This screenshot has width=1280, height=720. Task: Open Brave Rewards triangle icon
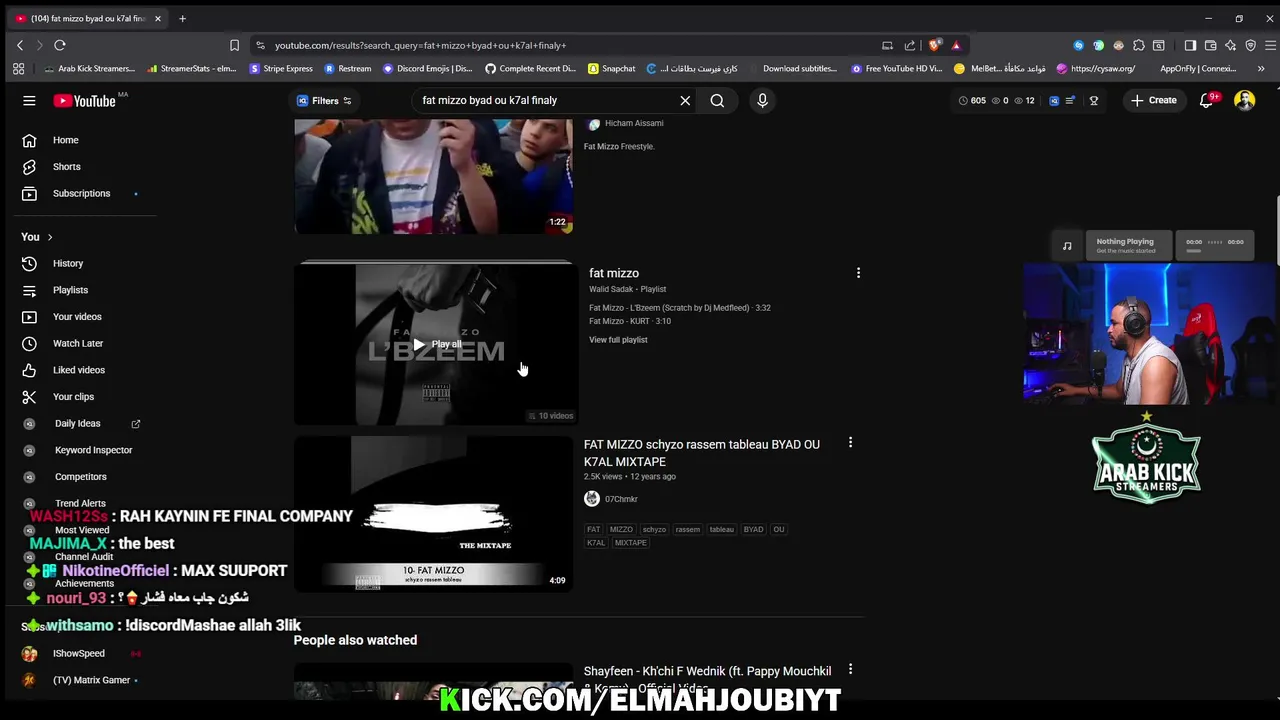[x=956, y=45]
